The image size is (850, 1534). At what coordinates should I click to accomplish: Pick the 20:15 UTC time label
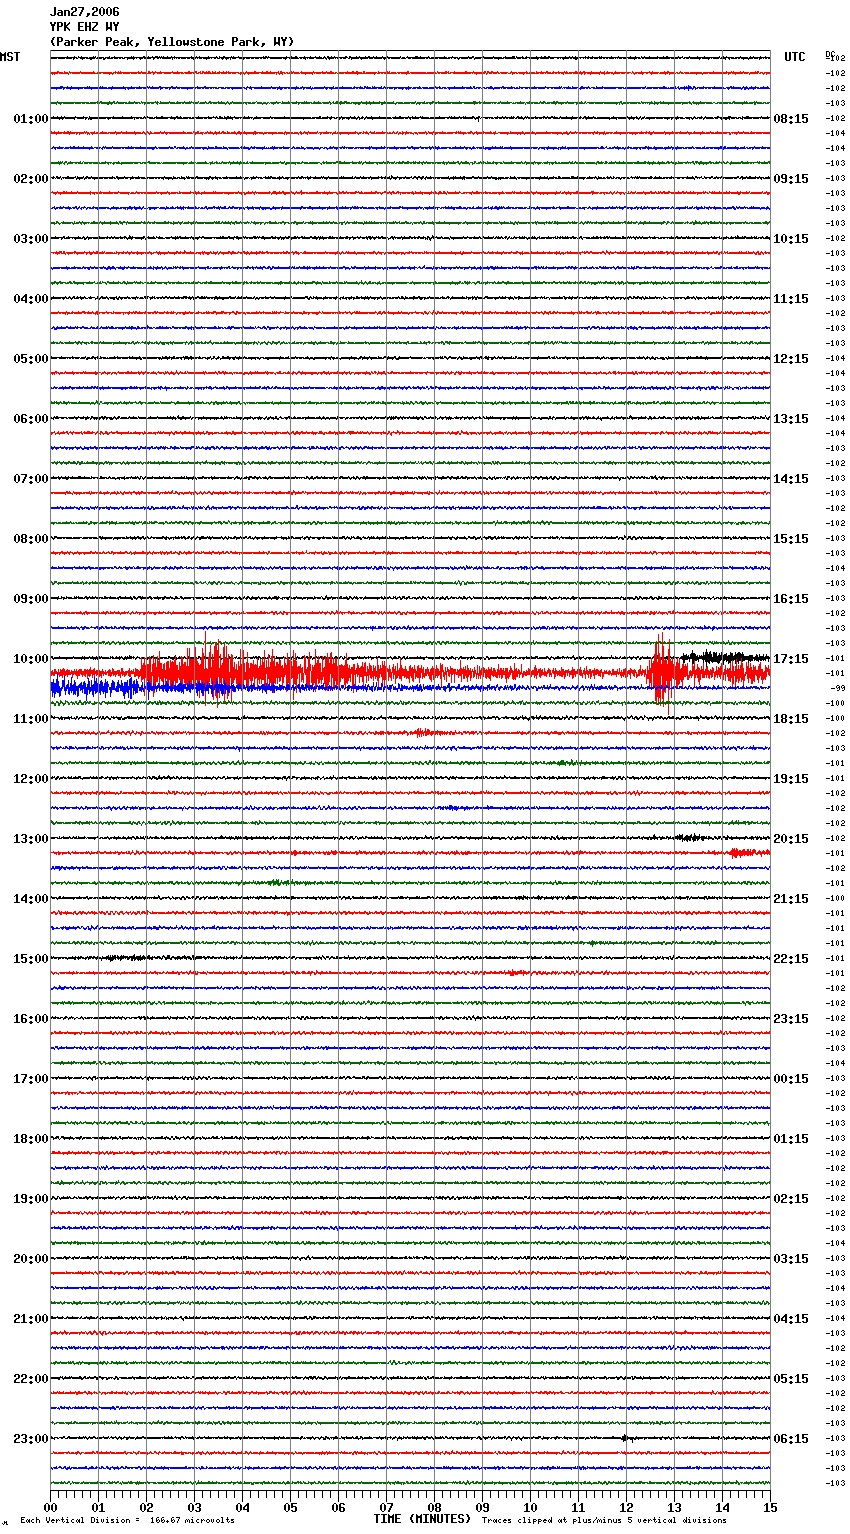[x=791, y=839]
